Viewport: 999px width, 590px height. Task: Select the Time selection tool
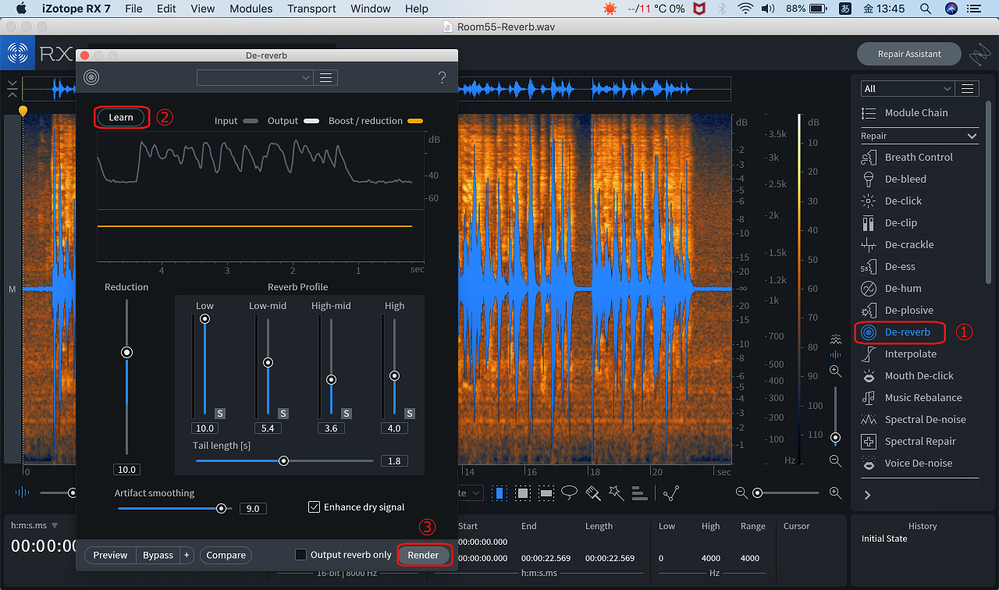click(x=500, y=493)
